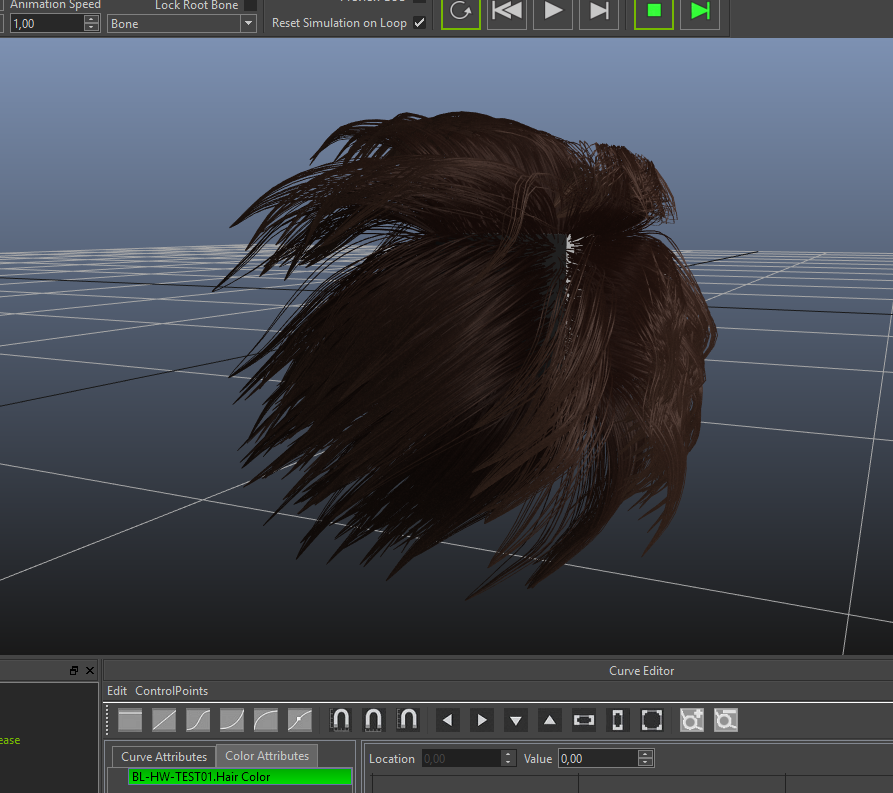The width and height of the screenshot is (893, 793).
Task: Click the restart simulation loop icon
Action: (x=460, y=13)
